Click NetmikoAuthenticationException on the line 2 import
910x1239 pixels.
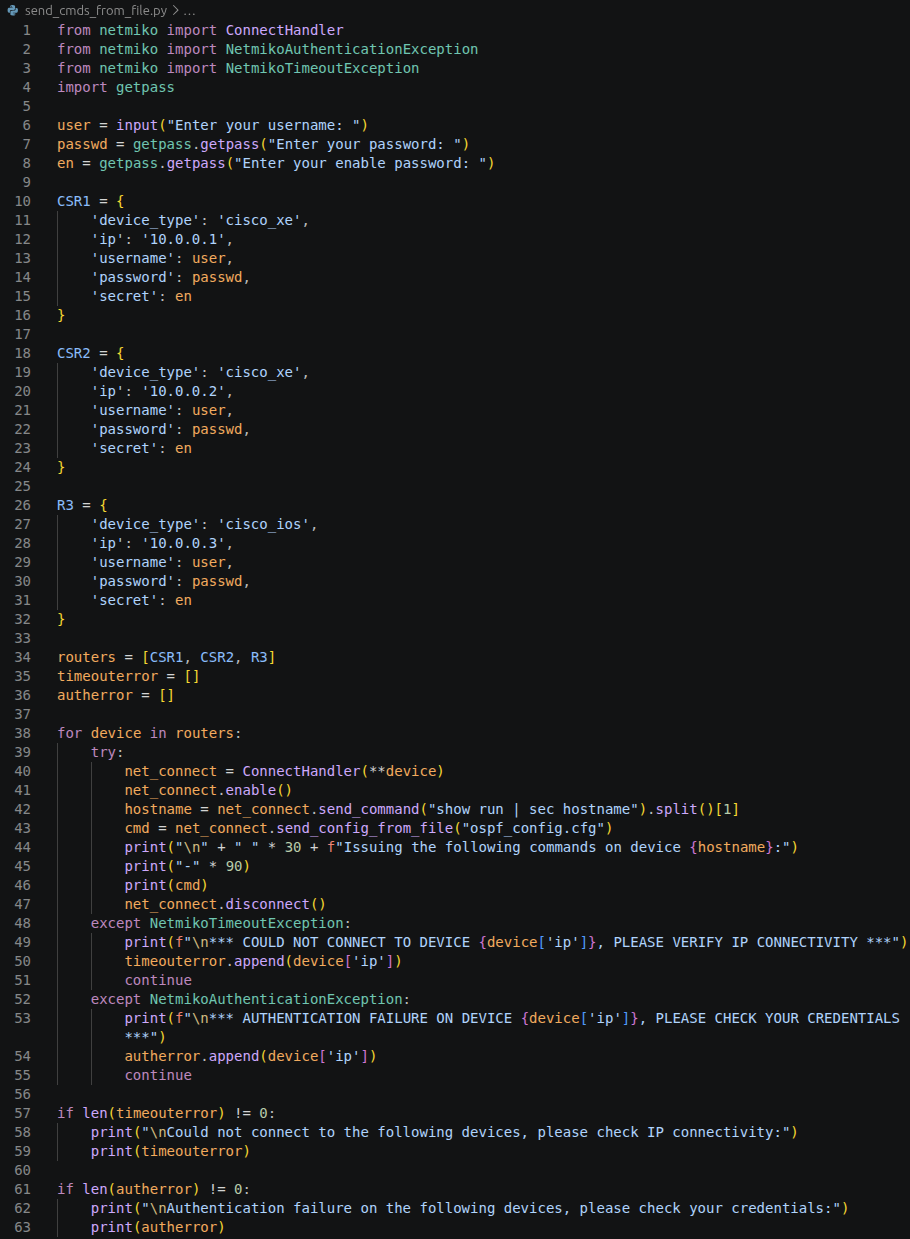point(352,49)
